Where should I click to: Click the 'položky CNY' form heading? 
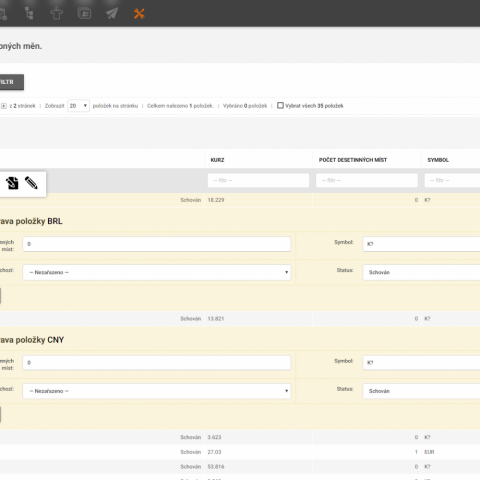pyautogui.click(x=40, y=340)
